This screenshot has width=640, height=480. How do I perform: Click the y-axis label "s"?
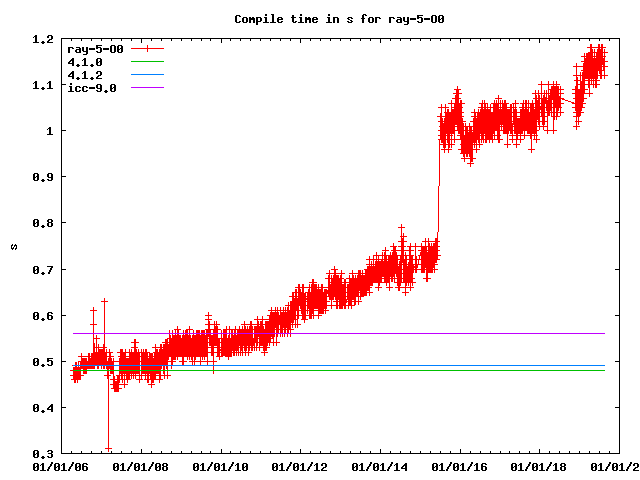(13, 246)
